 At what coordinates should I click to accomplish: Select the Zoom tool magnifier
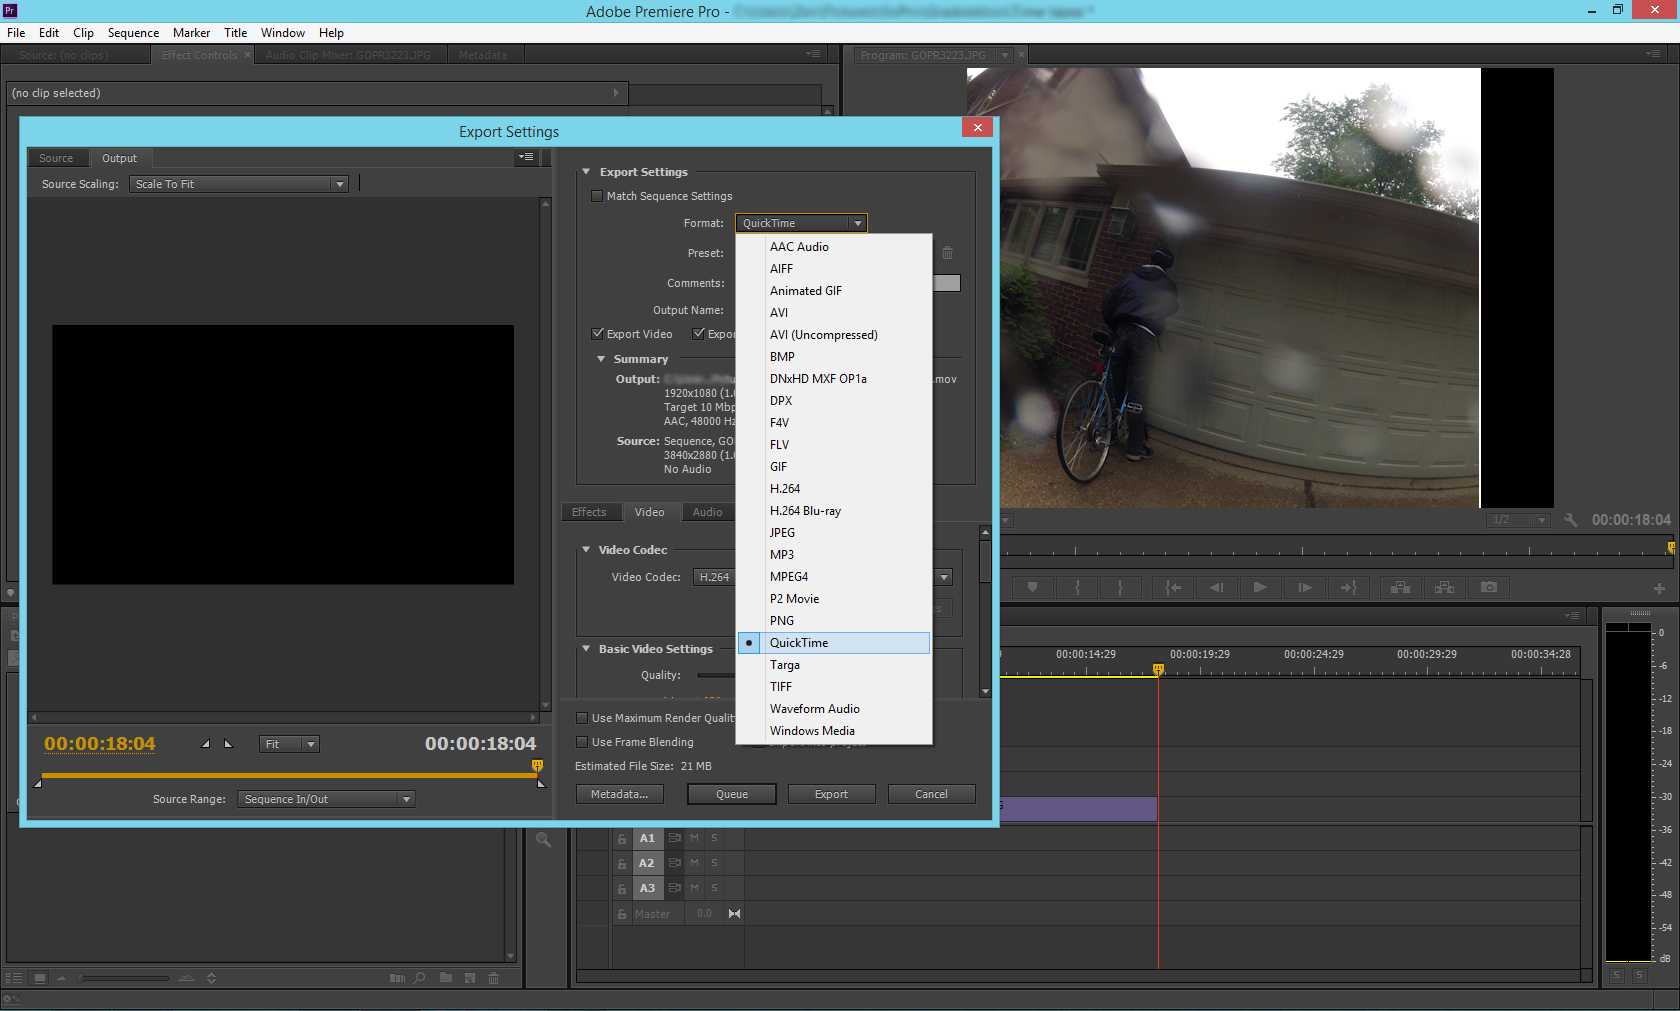point(543,840)
